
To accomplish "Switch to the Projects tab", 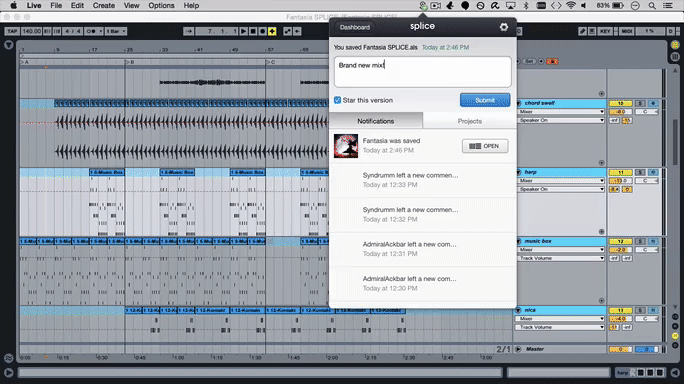I will [470, 121].
